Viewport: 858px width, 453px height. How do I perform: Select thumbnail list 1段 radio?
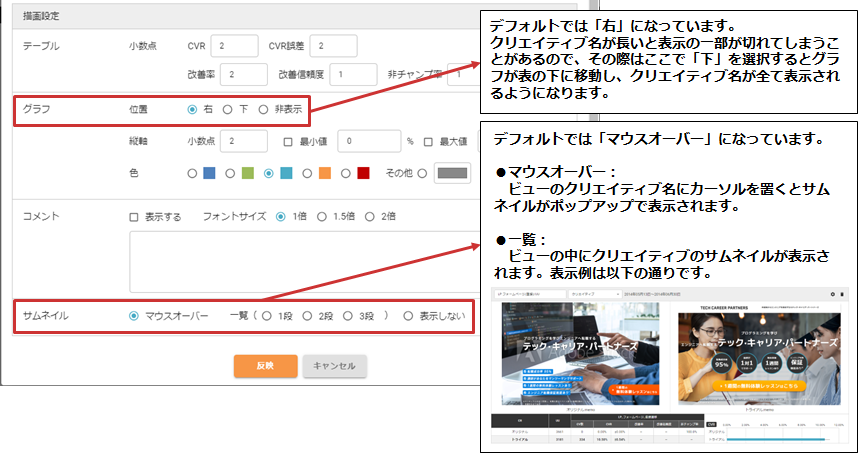point(267,316)
